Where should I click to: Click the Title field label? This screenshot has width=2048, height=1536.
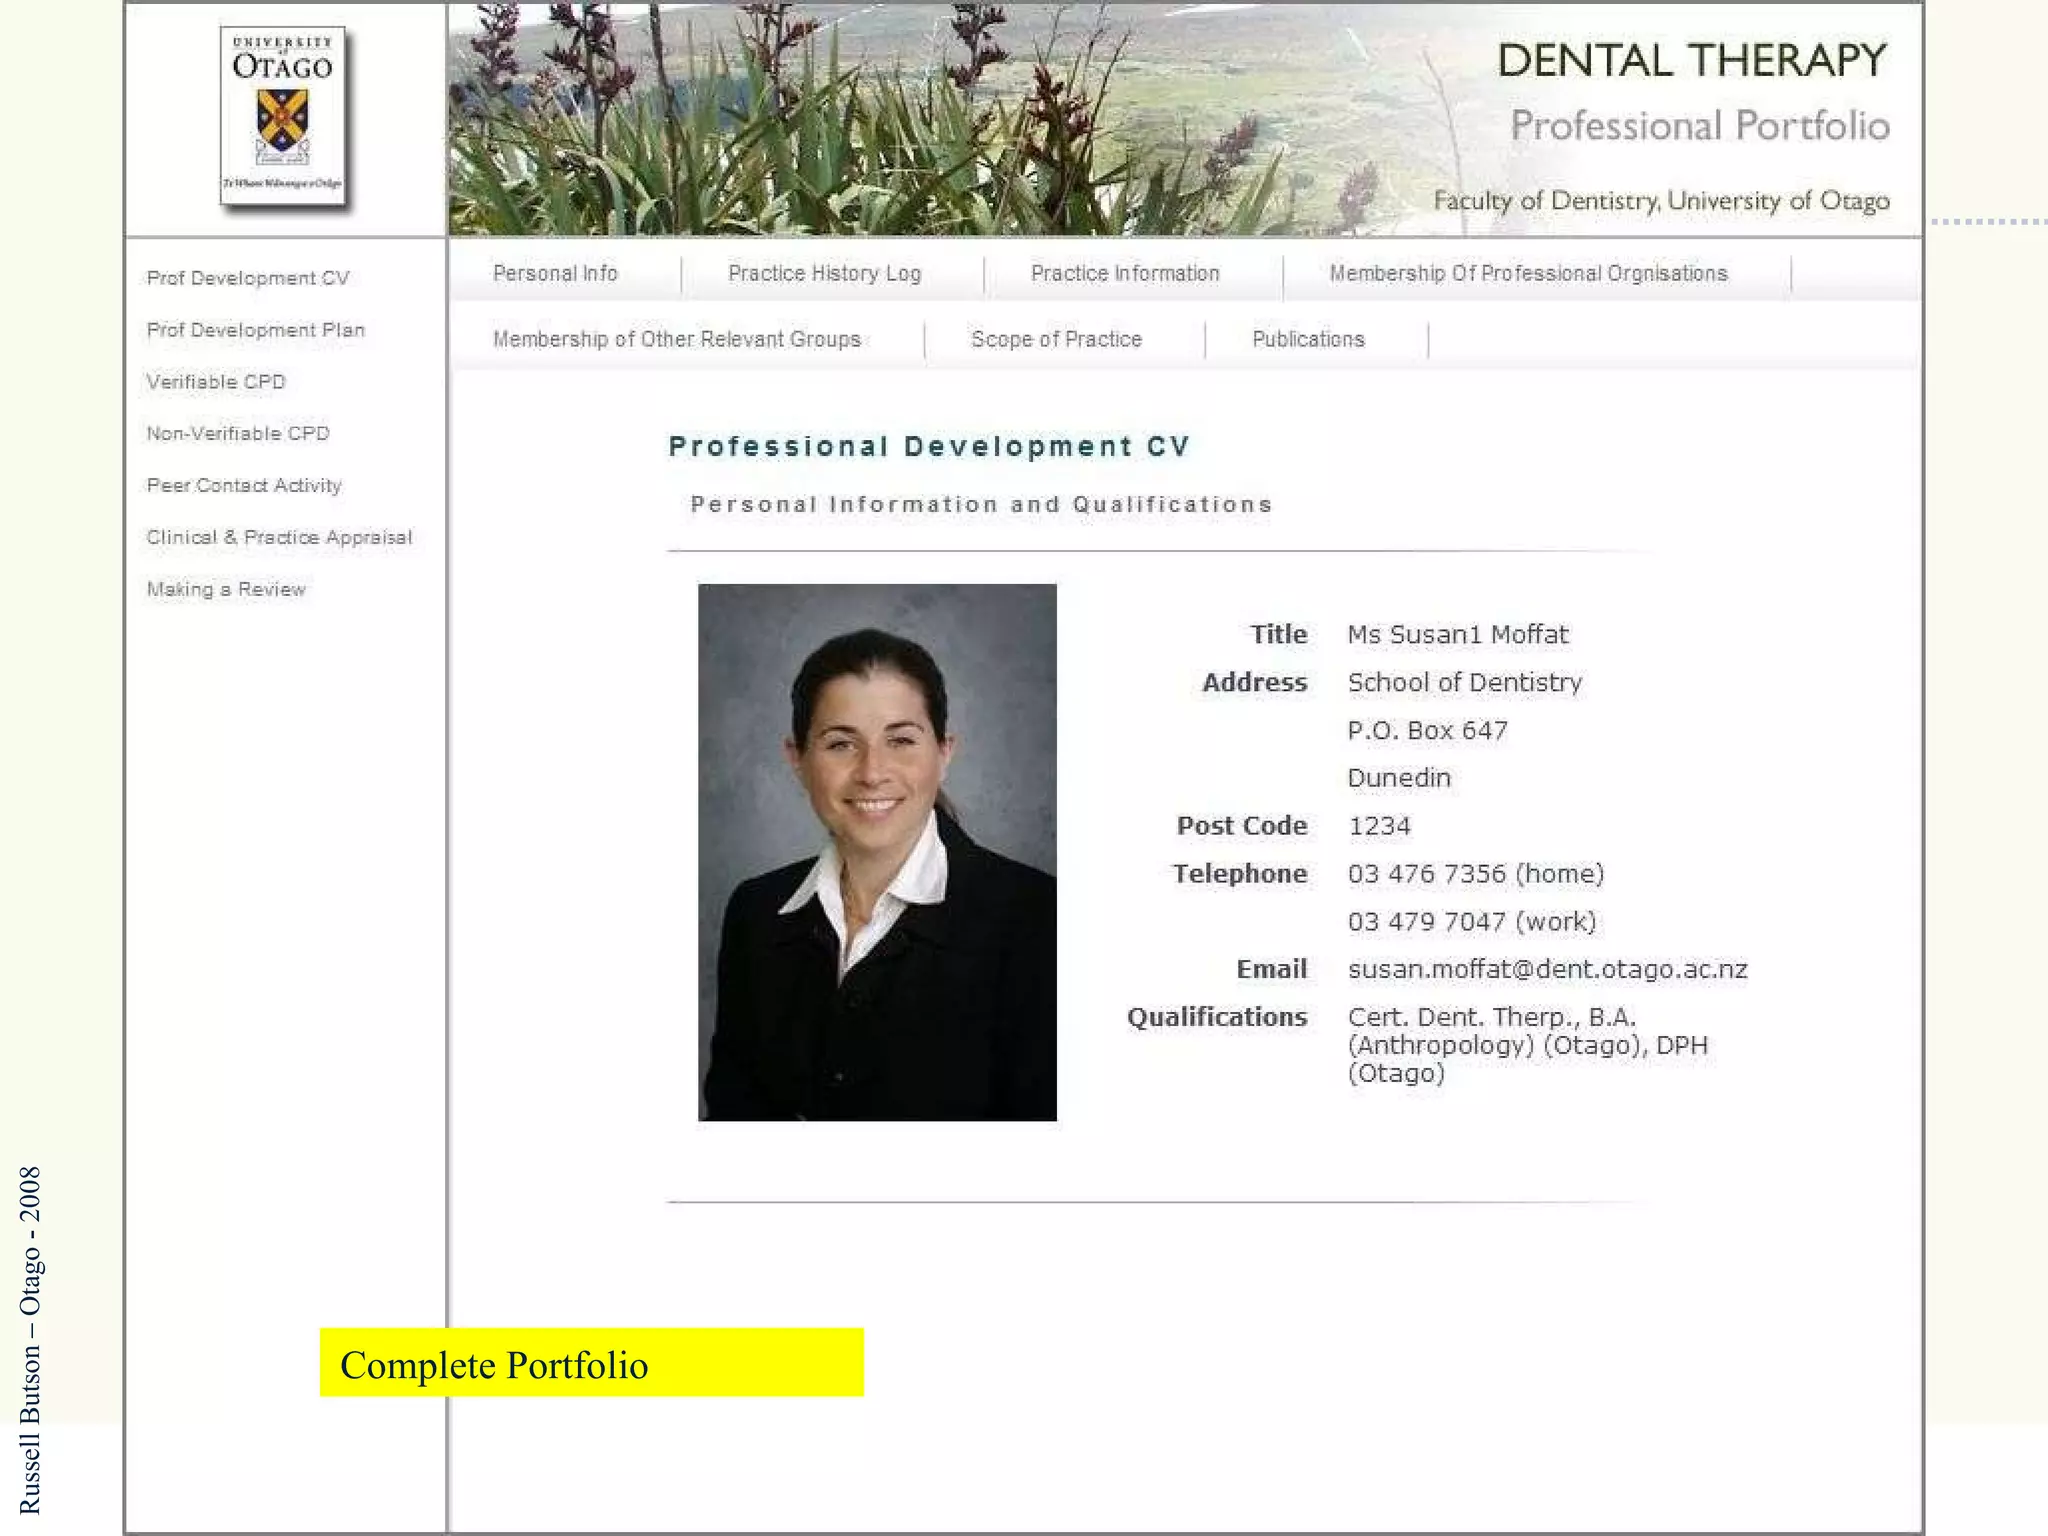1278,635
